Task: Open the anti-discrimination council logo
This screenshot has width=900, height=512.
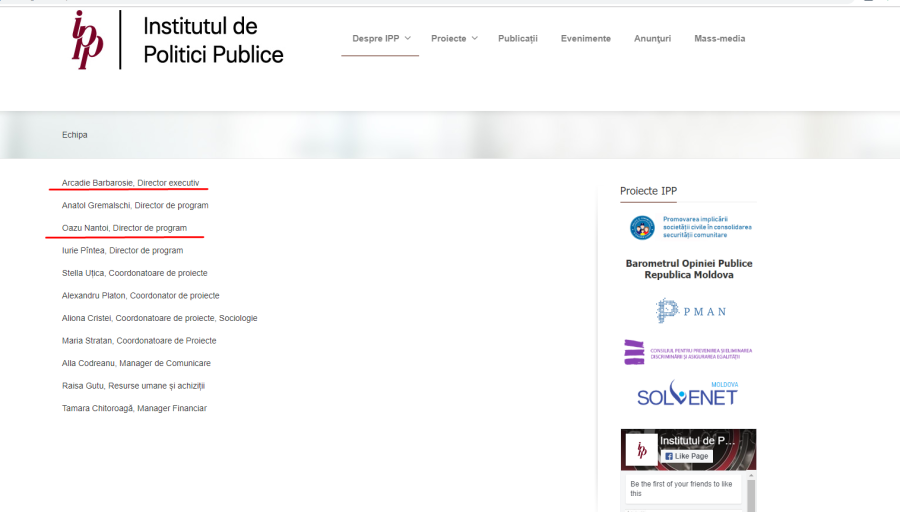Action: [x=688, y=351]
